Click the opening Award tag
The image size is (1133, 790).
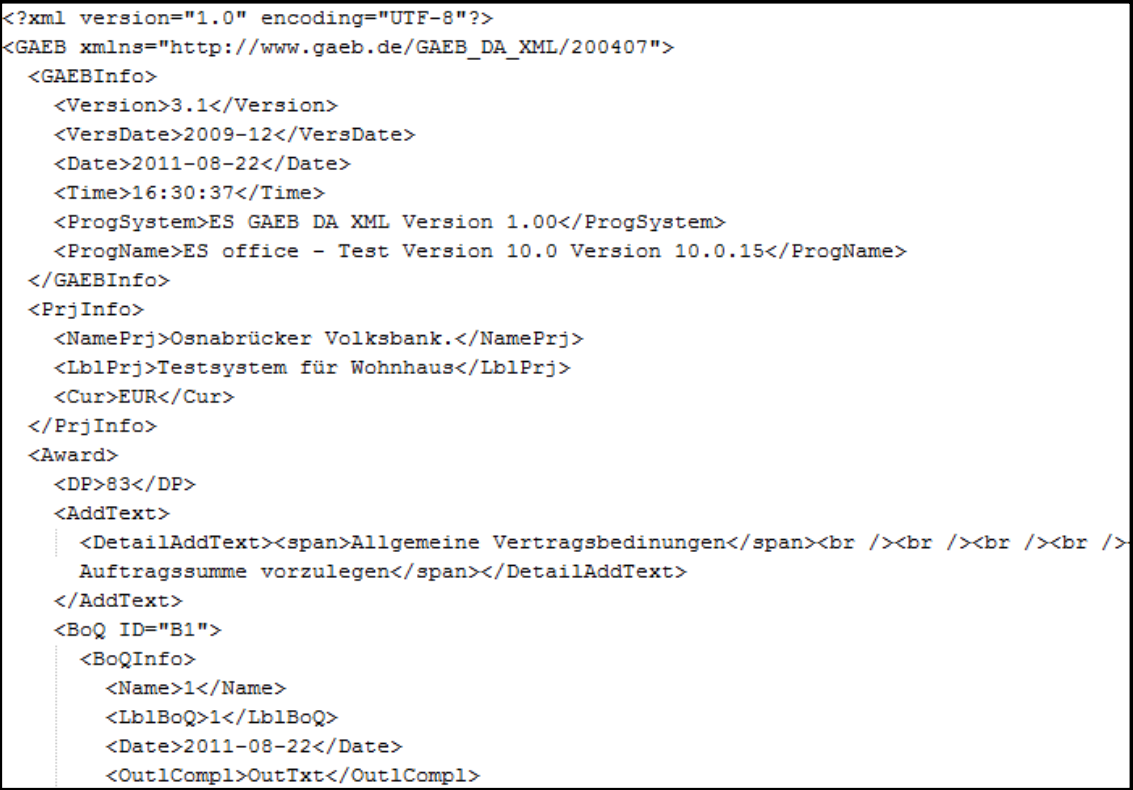click(73, 455)
